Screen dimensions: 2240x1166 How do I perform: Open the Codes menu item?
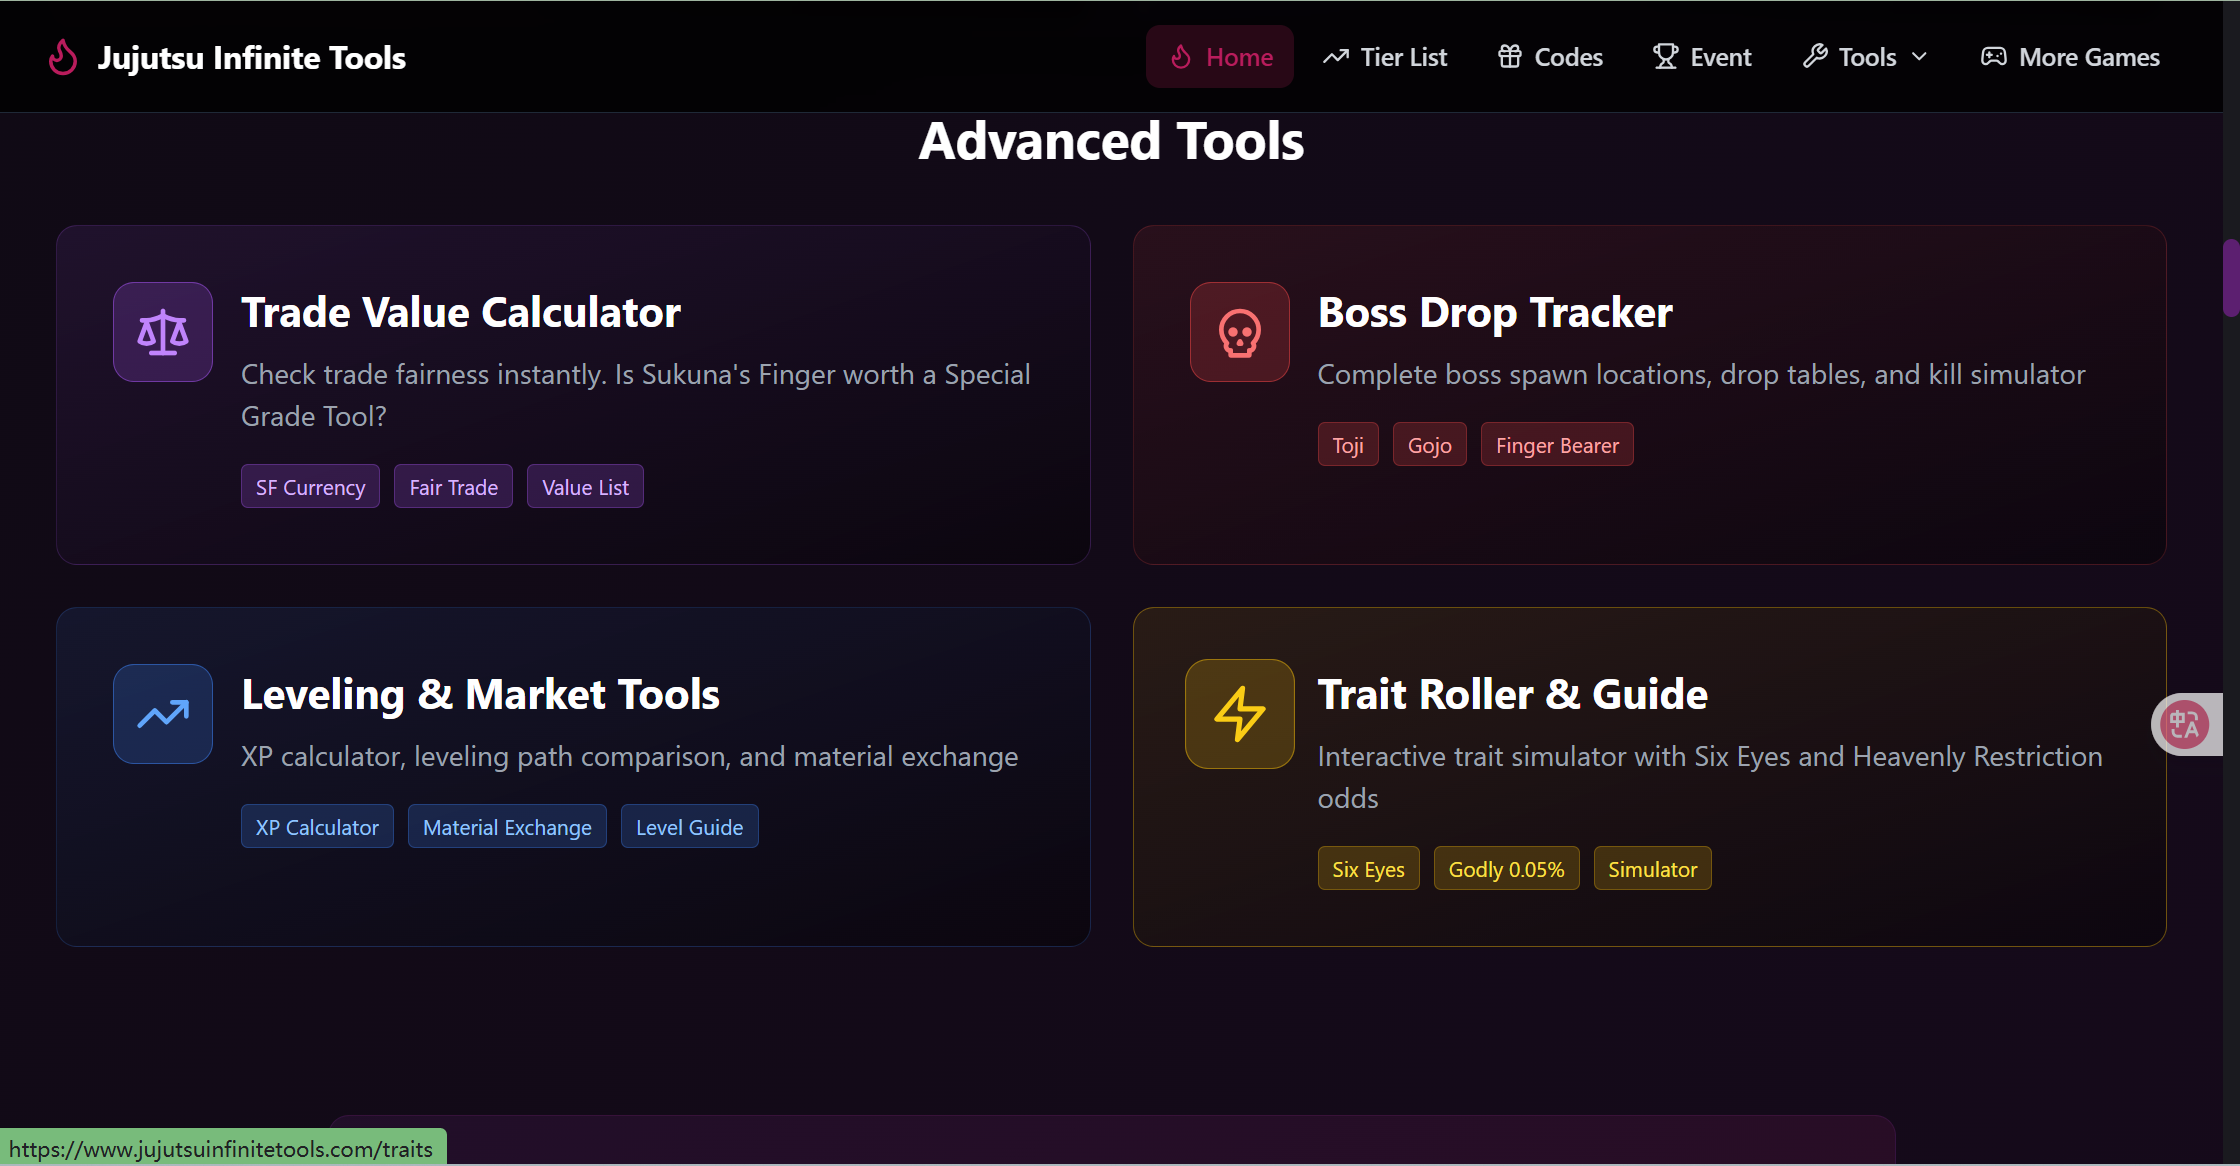(1565, 57)
